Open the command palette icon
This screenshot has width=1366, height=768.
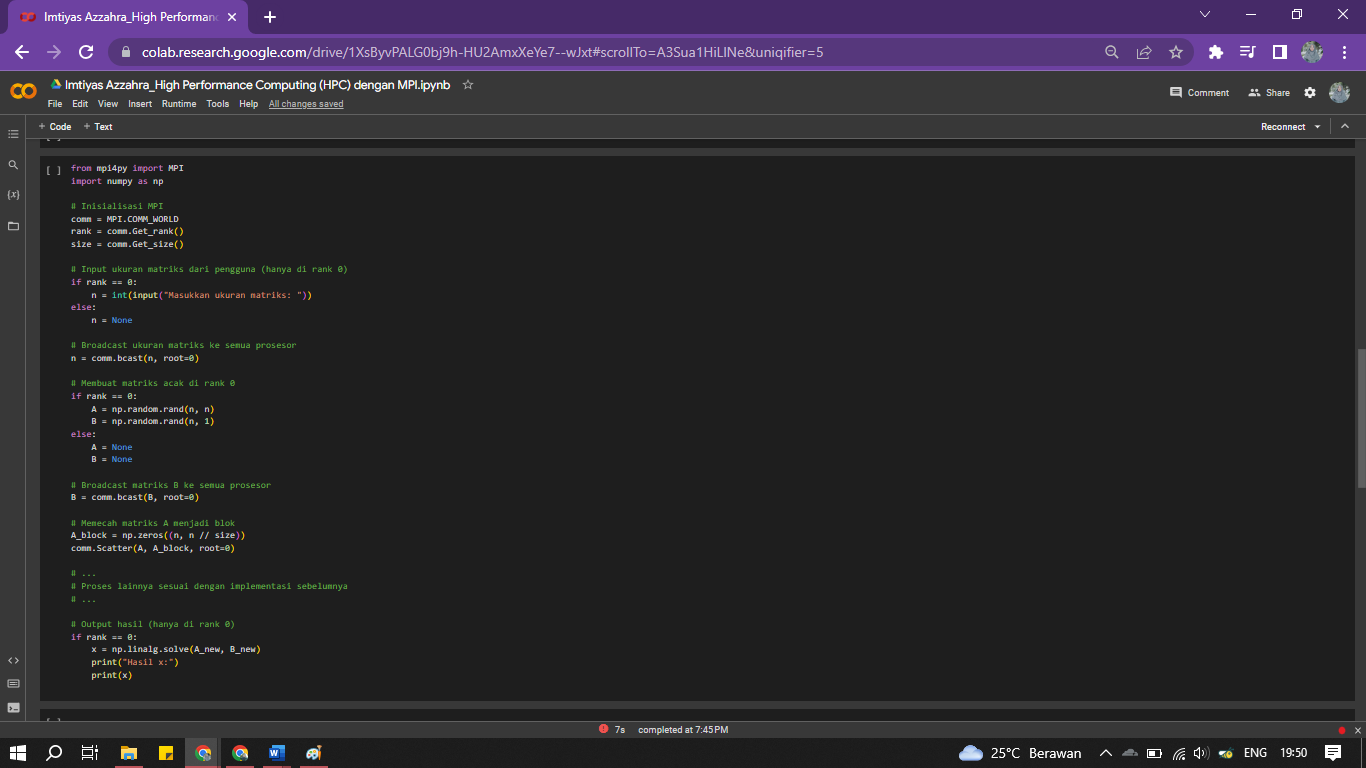[13, 684]
